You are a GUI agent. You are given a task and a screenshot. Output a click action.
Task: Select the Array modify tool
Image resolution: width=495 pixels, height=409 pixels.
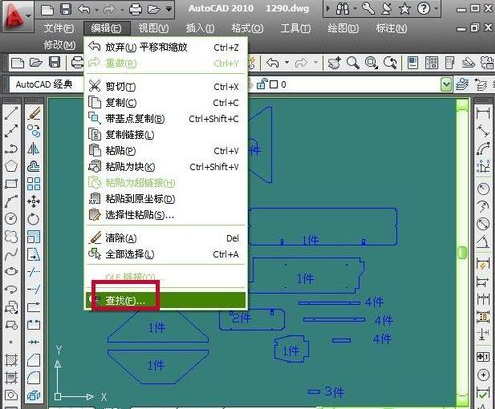(x=34, y=184)
